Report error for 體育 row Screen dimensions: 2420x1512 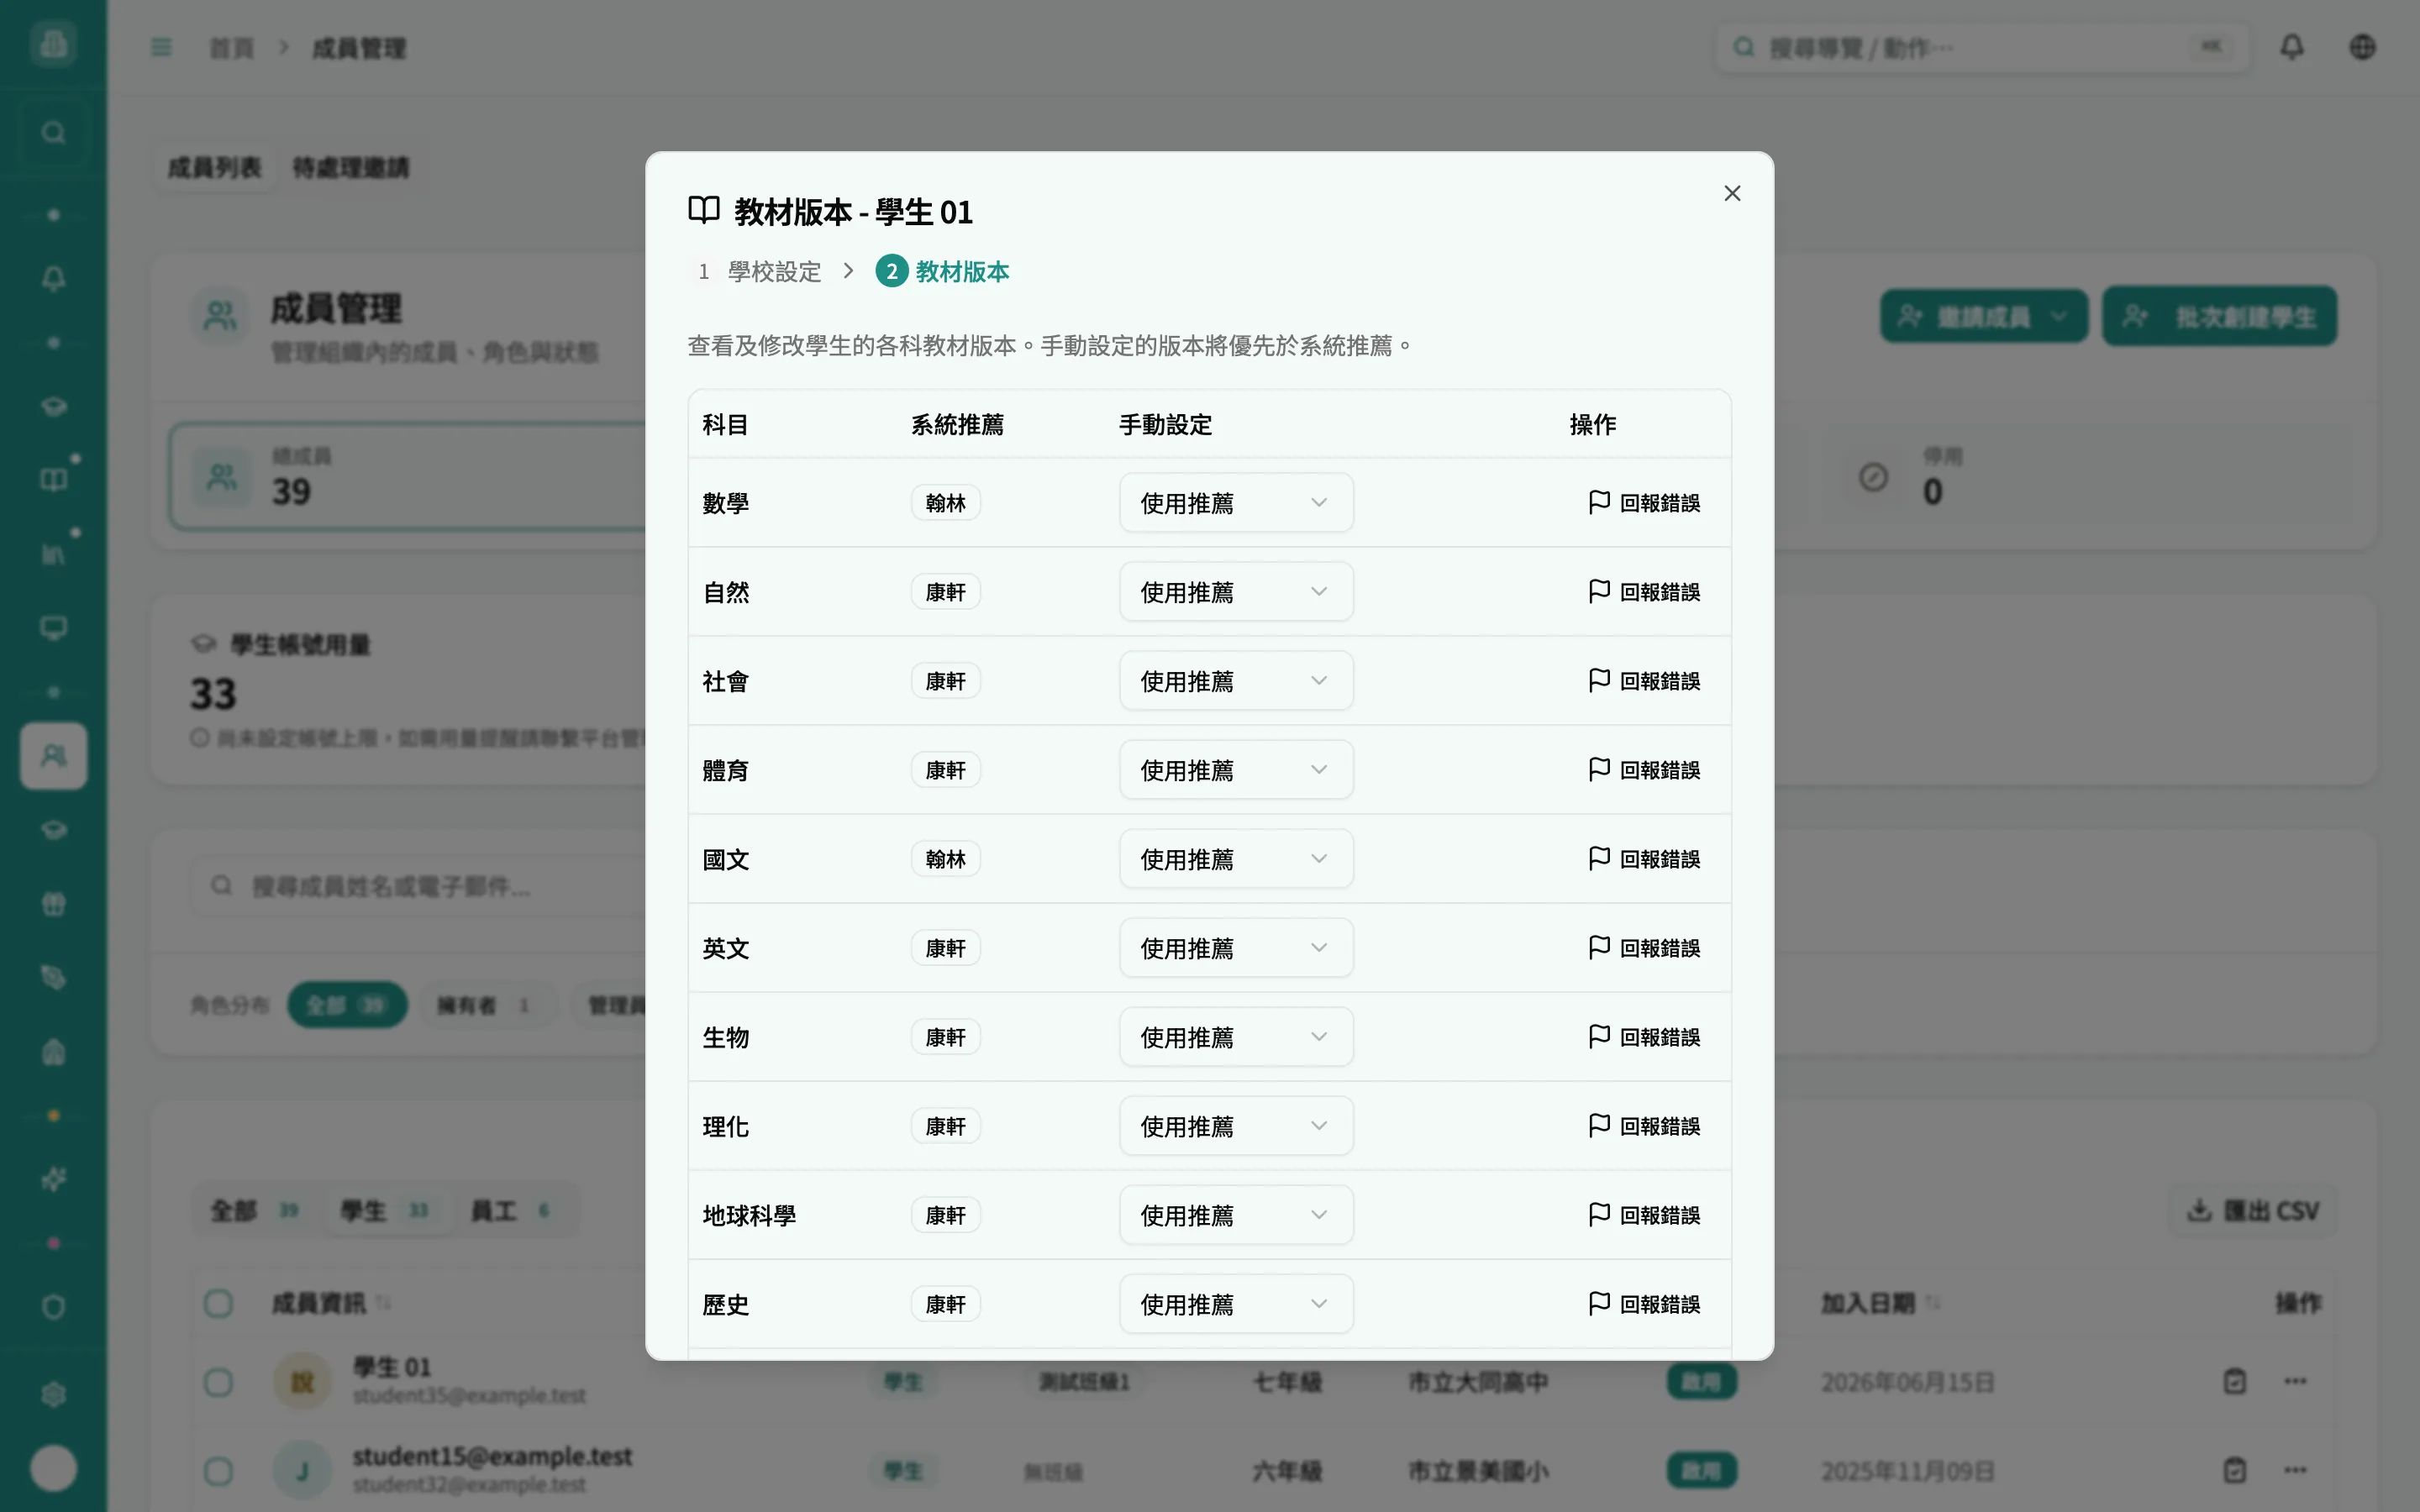pos(1644,770)
